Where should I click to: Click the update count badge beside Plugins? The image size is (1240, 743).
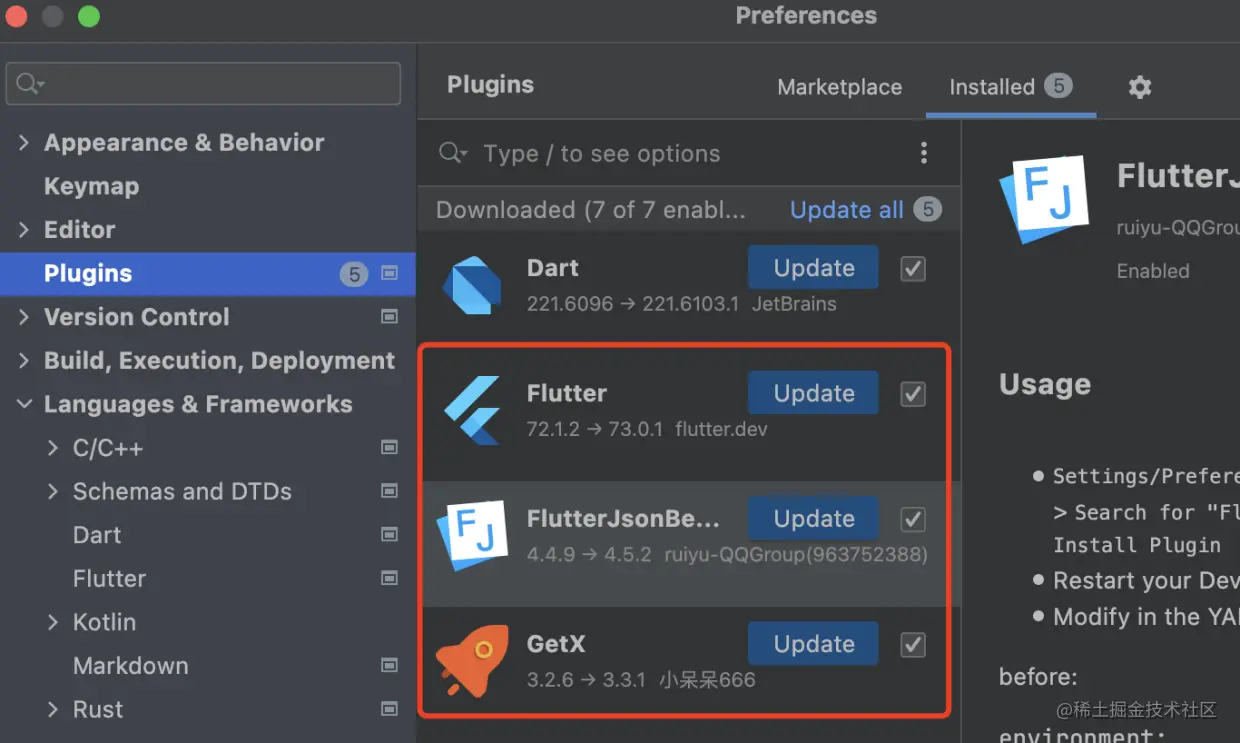[x=354, y=274]
